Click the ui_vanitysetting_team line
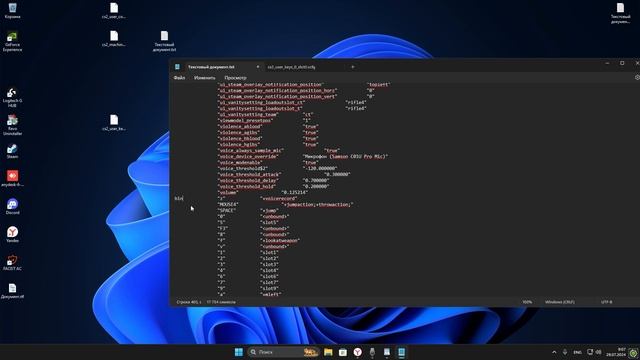Image resolution: width=640 pixels, height=360 pixels. click(265, 114)
